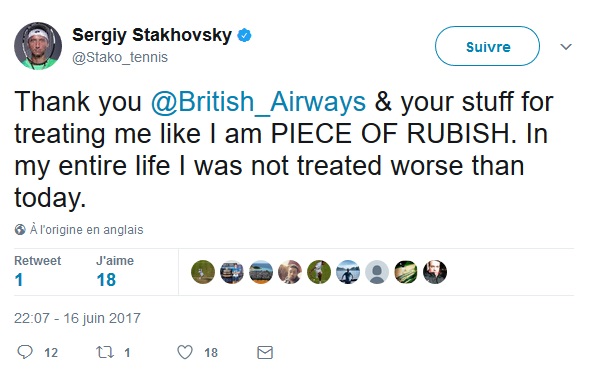Open the first liker avatar on the left

click(203, 272)
